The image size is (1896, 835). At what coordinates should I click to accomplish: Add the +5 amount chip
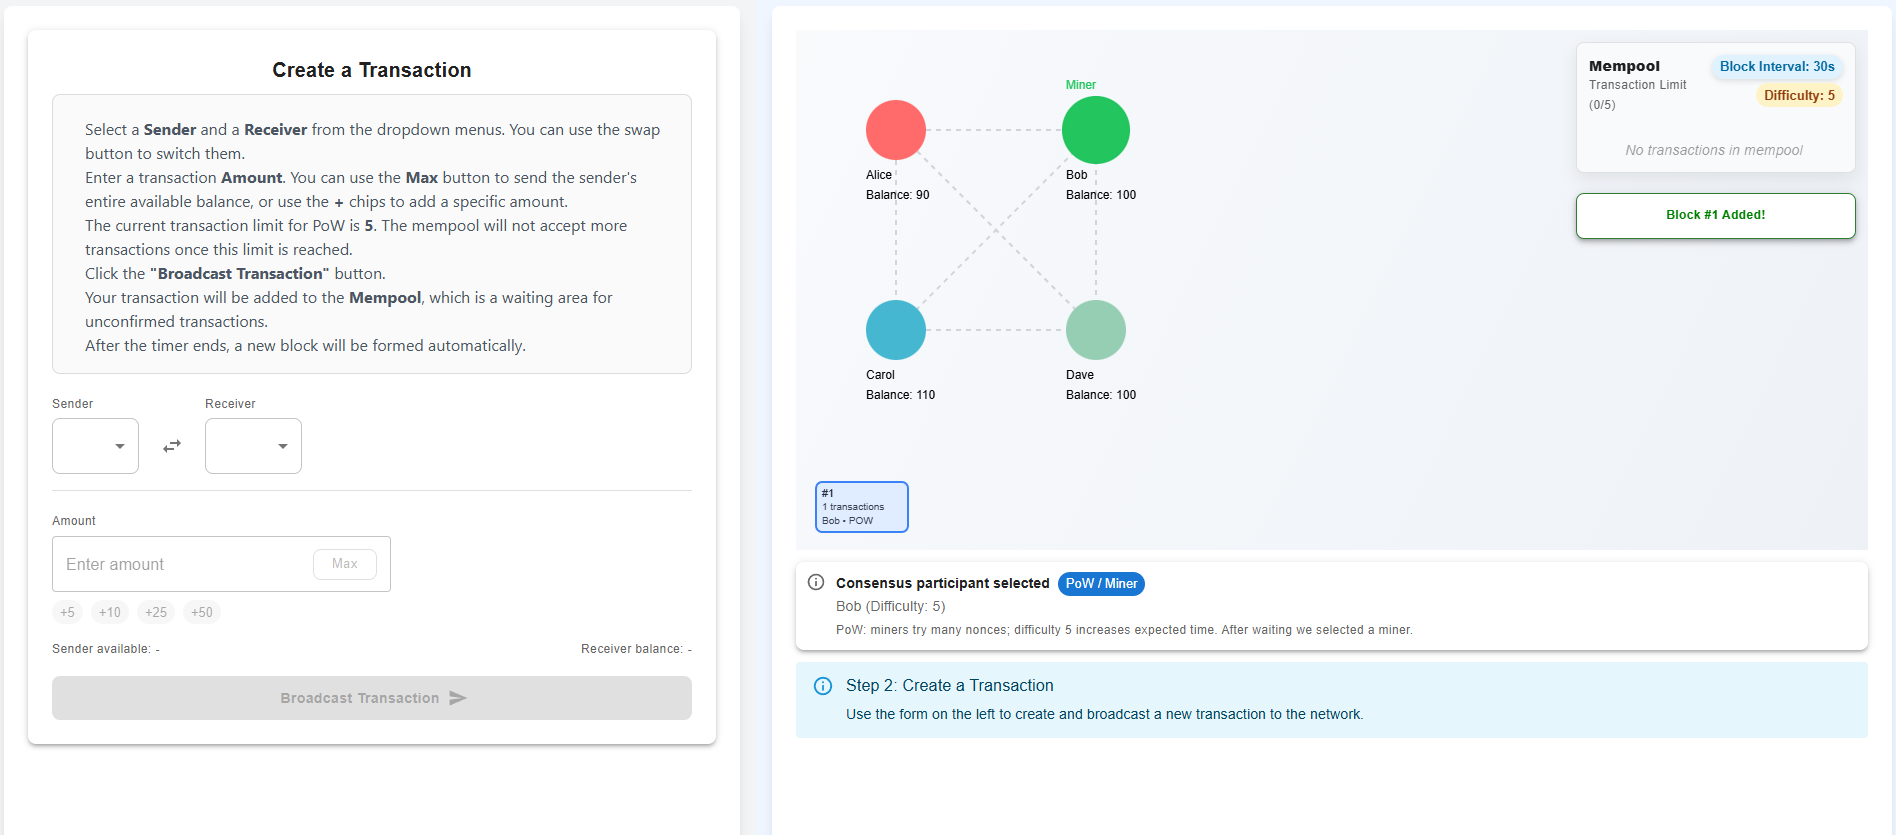(67, 612)
